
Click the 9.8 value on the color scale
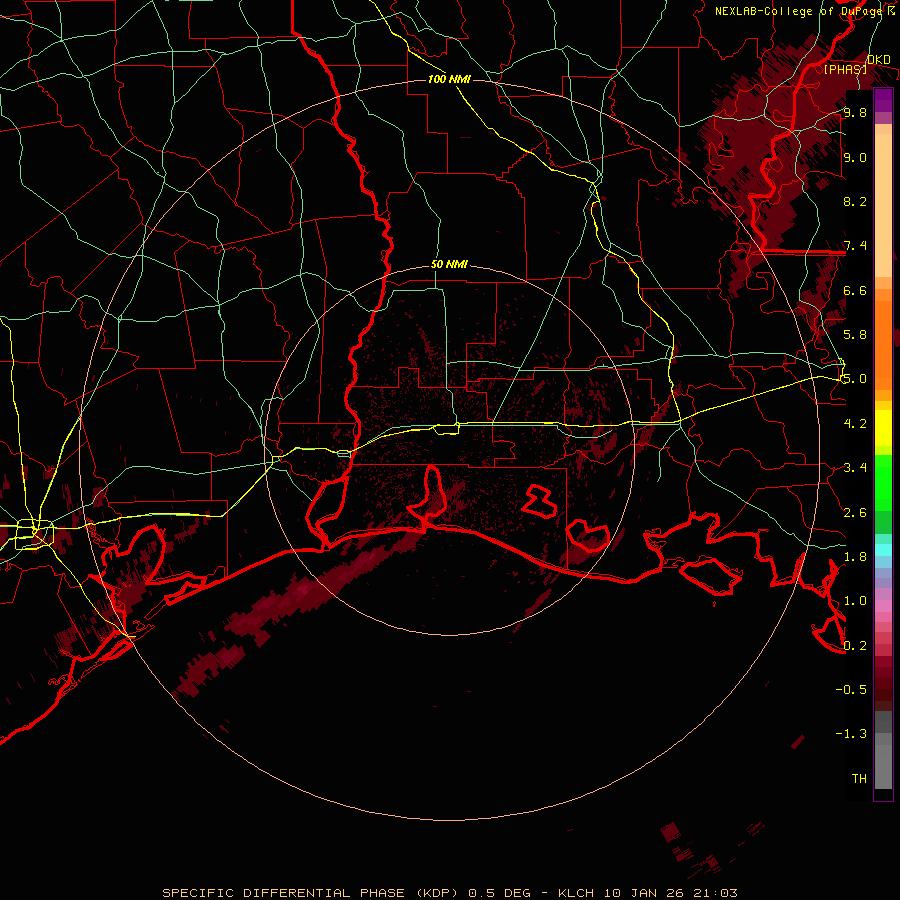tap(855, 112)
